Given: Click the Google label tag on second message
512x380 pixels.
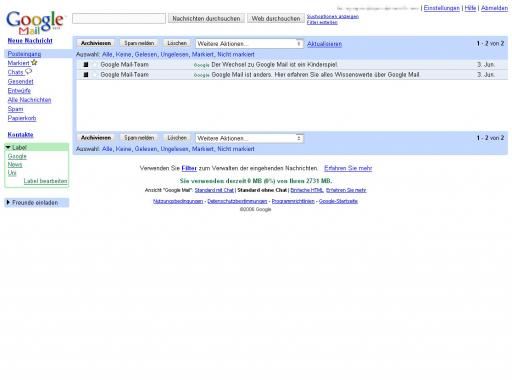Looking at the screenshot, I should click(201, 75).
